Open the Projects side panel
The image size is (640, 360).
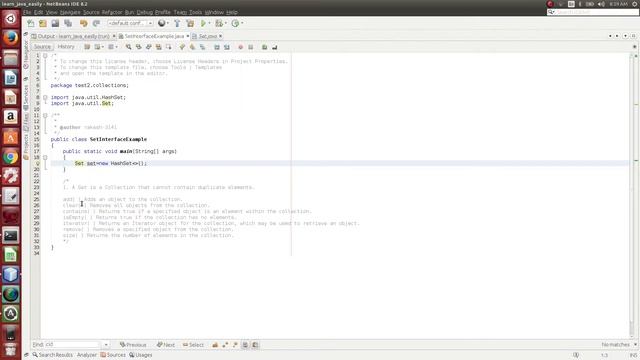point(26,146)
